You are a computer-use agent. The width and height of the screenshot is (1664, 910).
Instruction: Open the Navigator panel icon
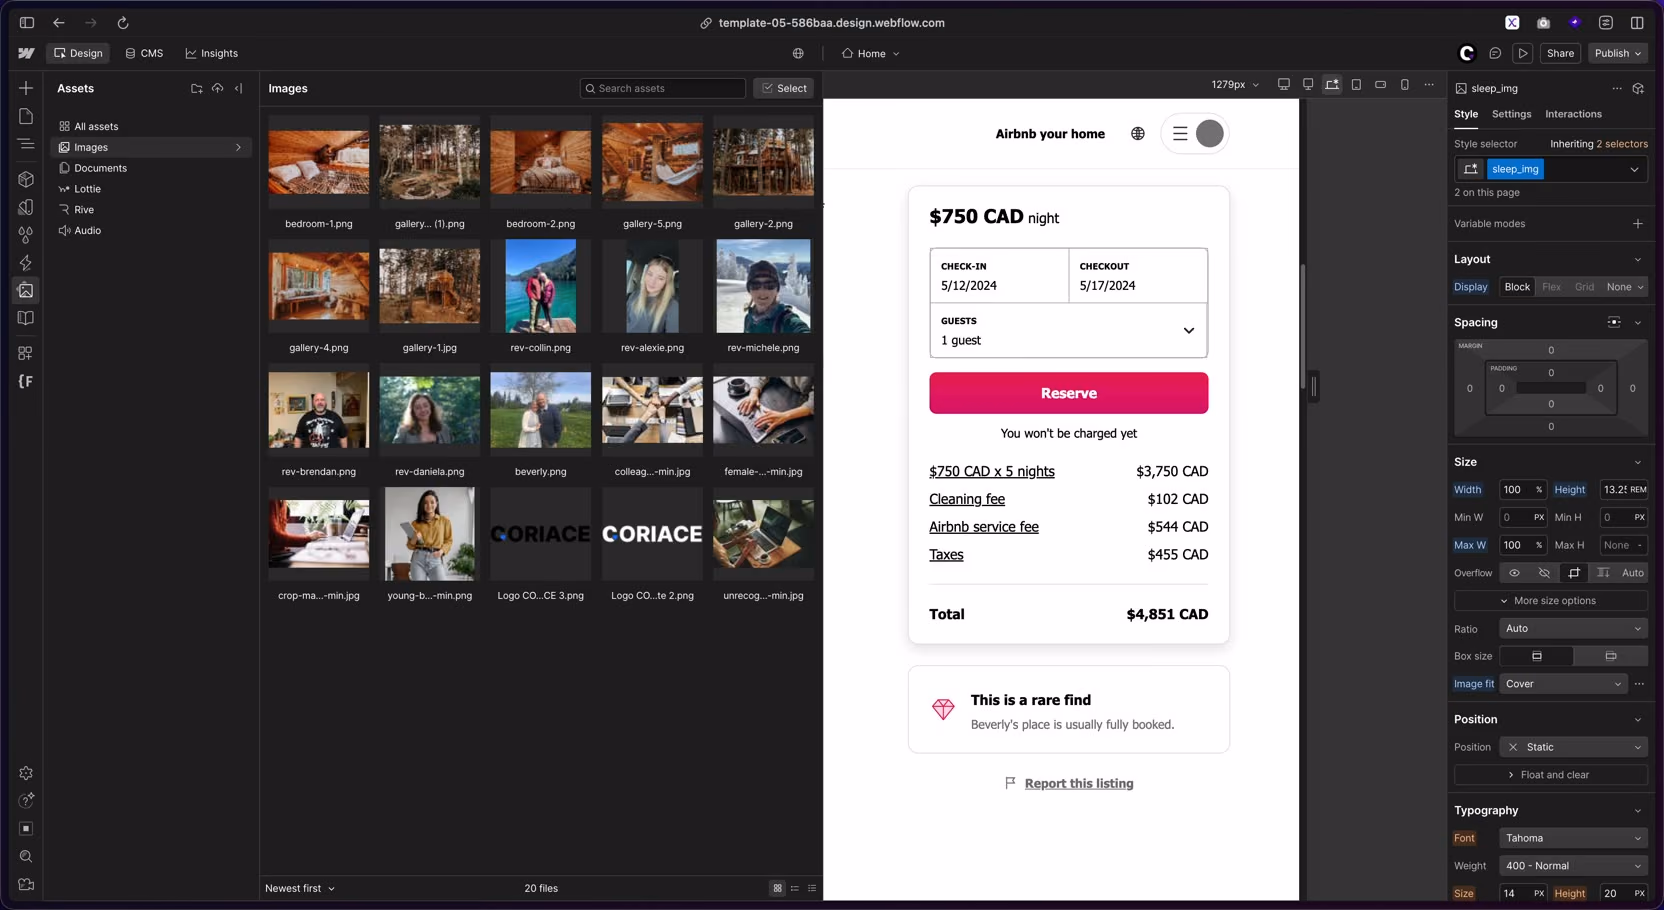(x=26, y=144)
